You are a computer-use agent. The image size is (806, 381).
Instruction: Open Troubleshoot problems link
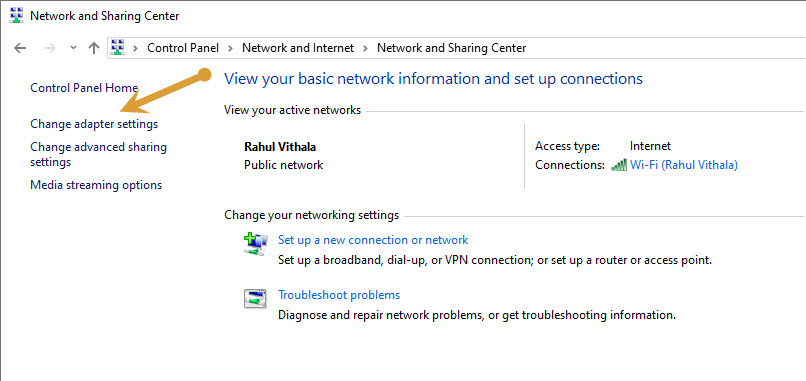[x=339, y=295]
